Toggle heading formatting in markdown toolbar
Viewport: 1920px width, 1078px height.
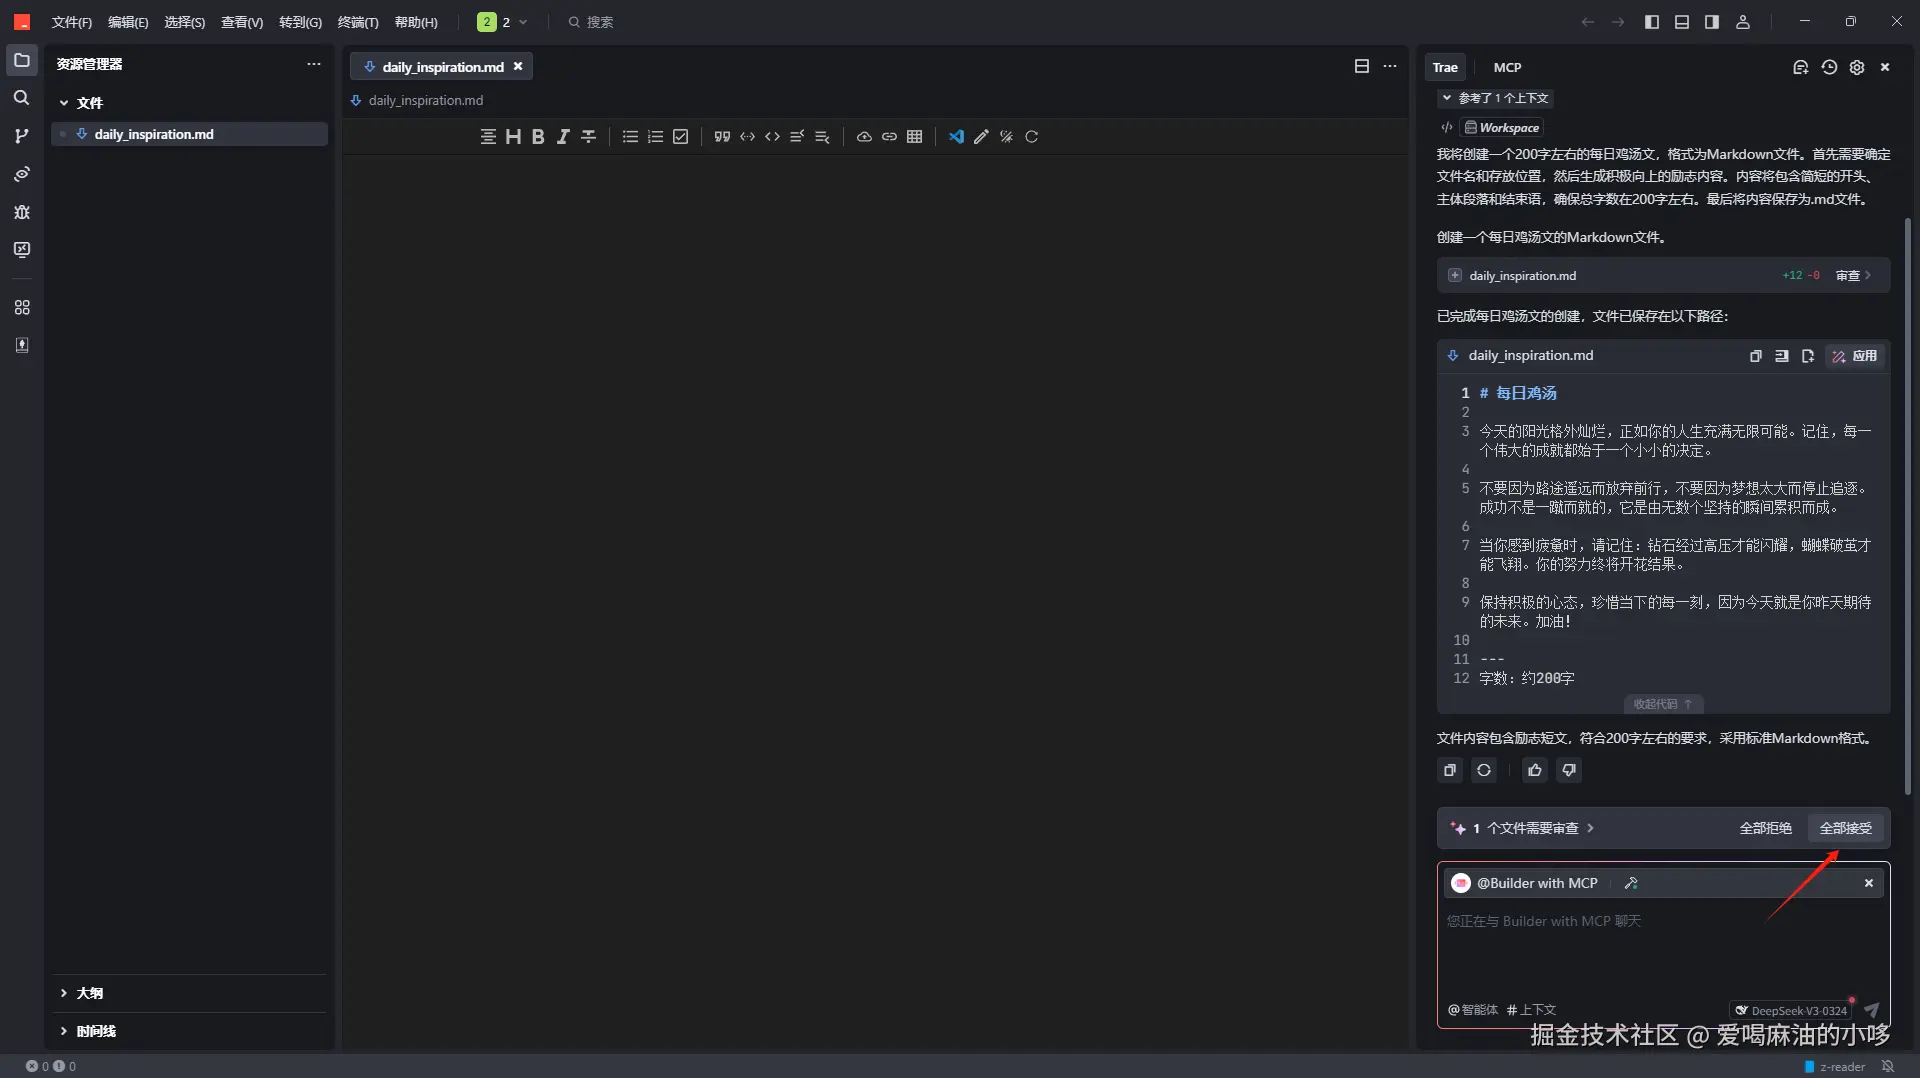pyautogui.click(x=513, y=137)
